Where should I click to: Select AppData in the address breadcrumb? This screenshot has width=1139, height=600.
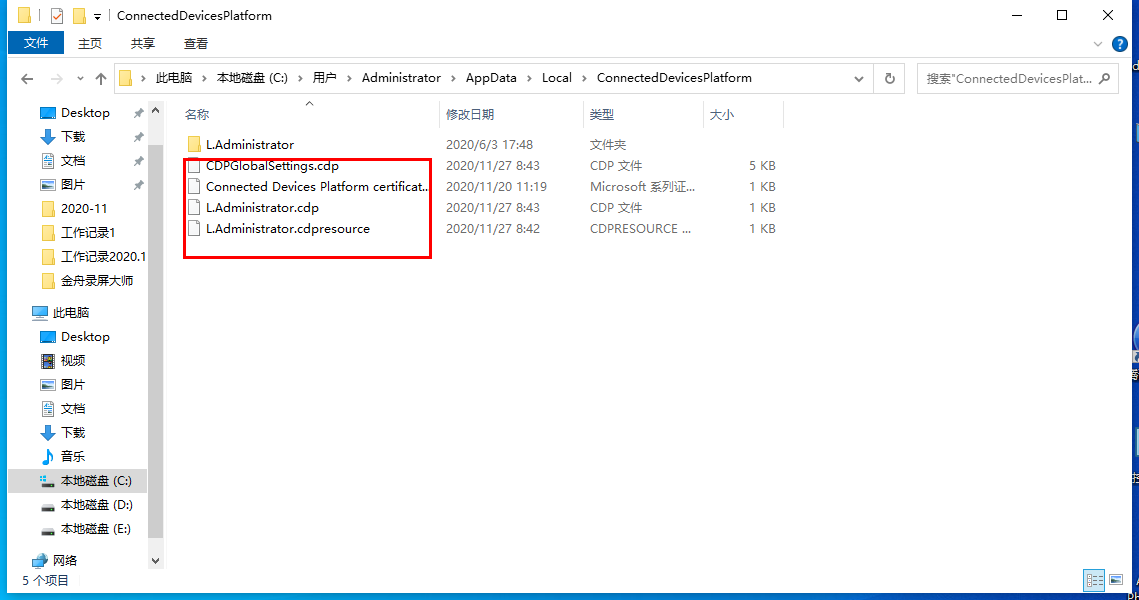point(491,78)
